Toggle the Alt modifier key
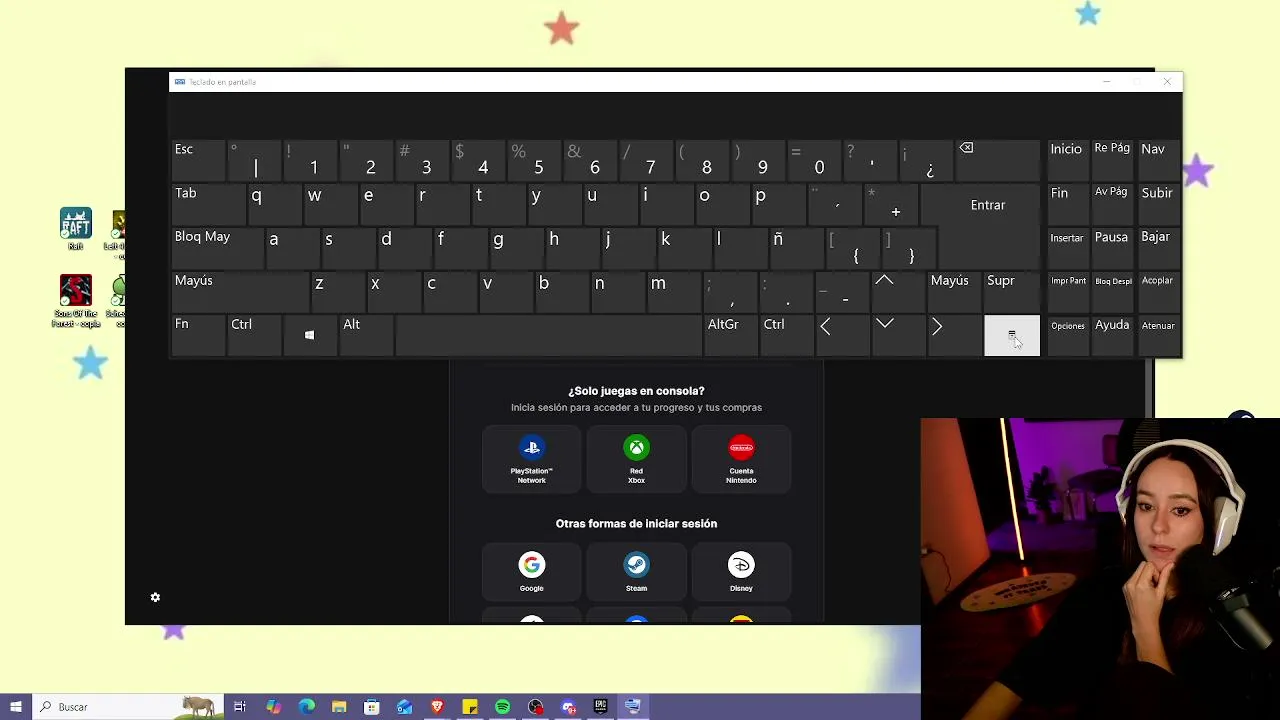The width and height of the screenshot is (1280, 720). pos(365,335)
